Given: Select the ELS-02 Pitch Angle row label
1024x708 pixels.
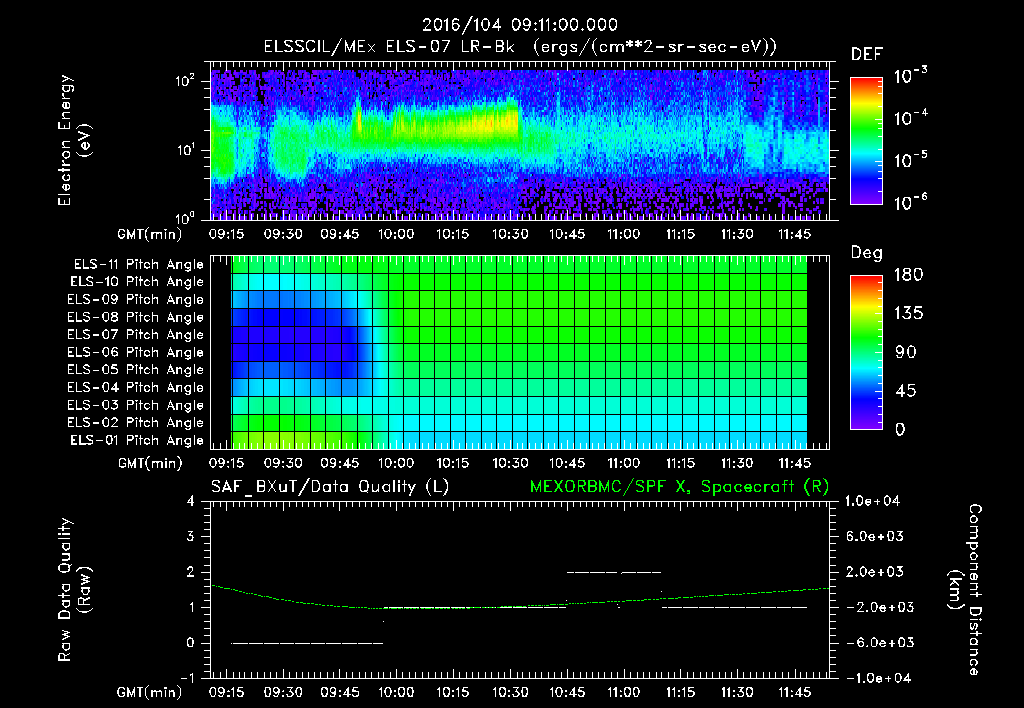Looking at the screenshot, I should pos(136,423).
